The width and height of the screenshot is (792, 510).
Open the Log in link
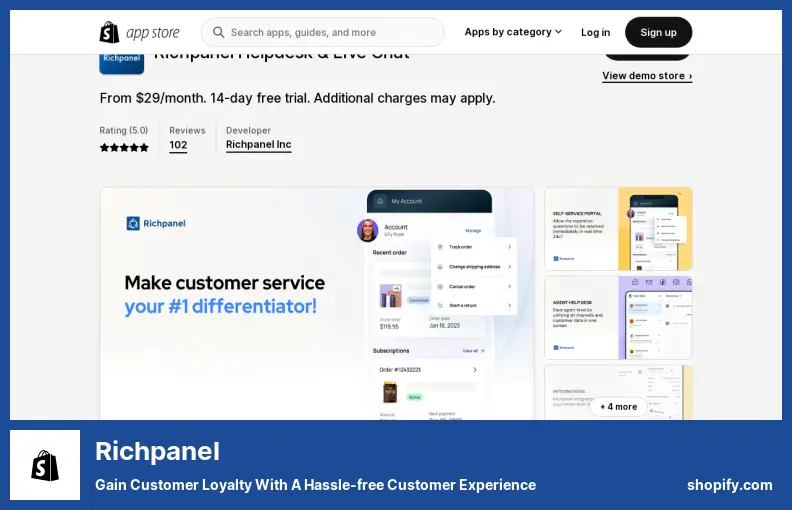596,32
